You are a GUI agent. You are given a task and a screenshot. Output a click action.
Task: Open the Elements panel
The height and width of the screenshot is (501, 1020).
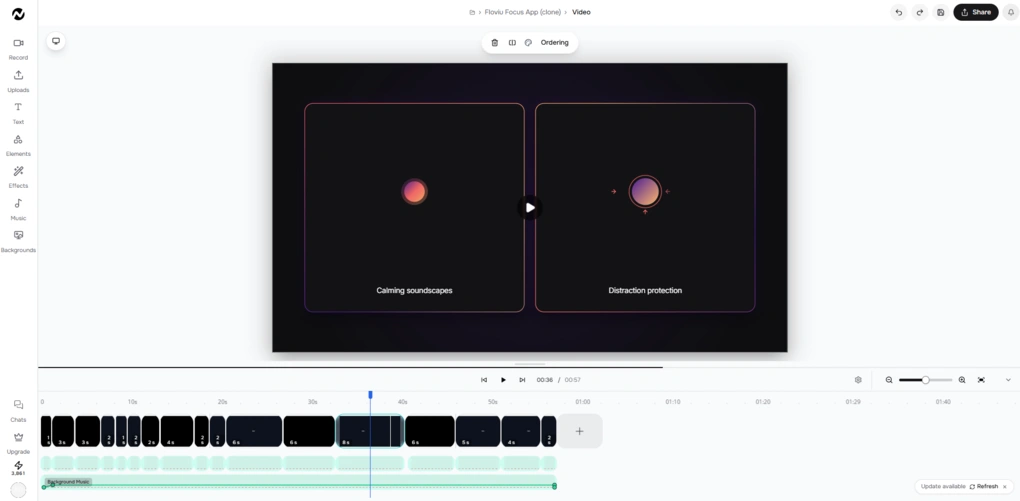18,145
